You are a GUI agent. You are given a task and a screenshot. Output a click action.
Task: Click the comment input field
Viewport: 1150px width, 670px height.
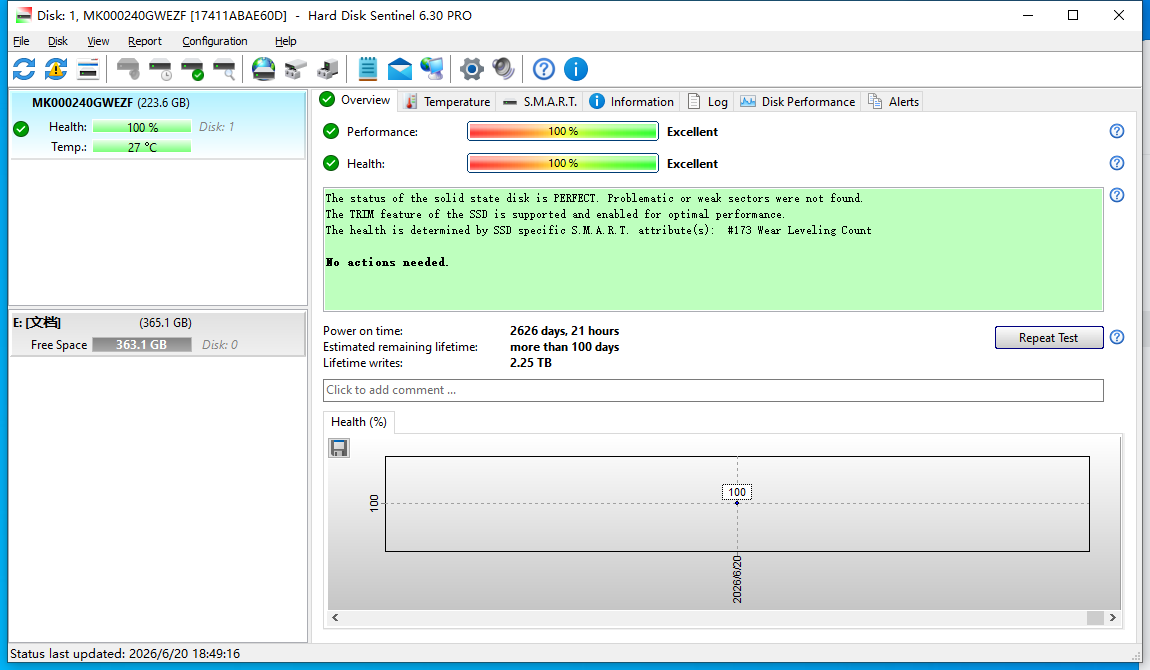713,390
